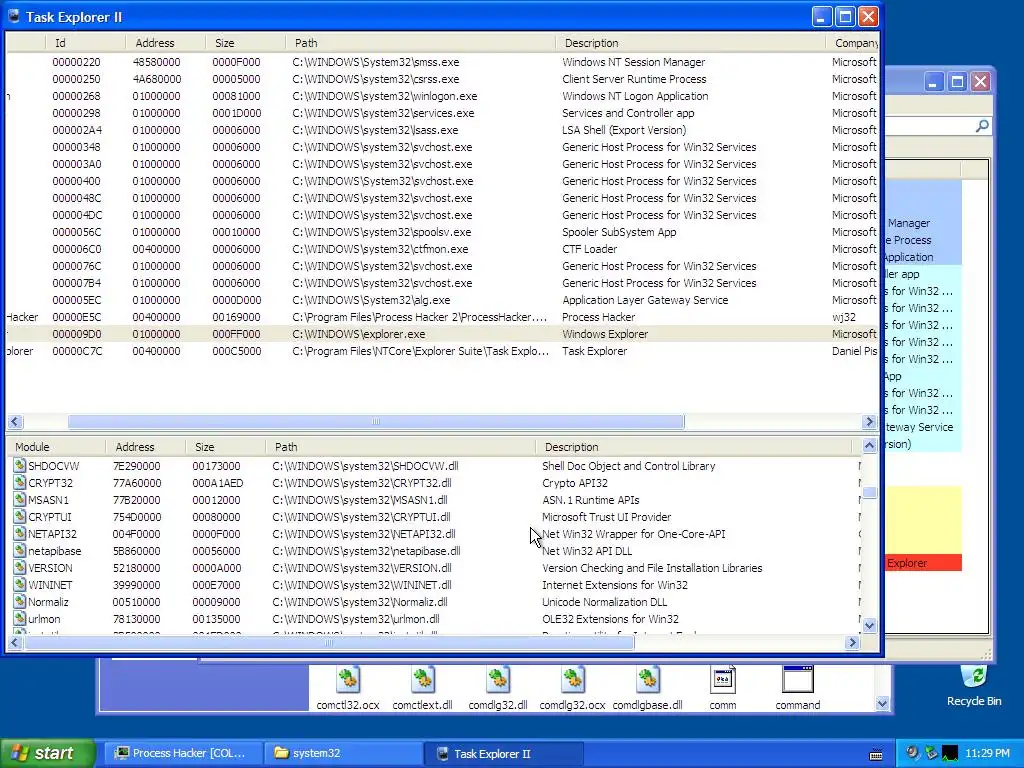Select the comm file icon in system32 window
This screenshot has height=768, width=1024.
point(722,679)
